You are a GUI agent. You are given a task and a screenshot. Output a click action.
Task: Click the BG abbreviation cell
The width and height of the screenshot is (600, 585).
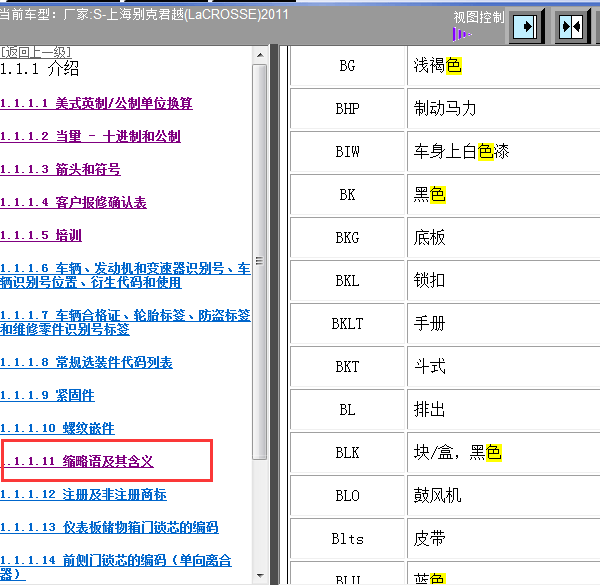point(347,66)
